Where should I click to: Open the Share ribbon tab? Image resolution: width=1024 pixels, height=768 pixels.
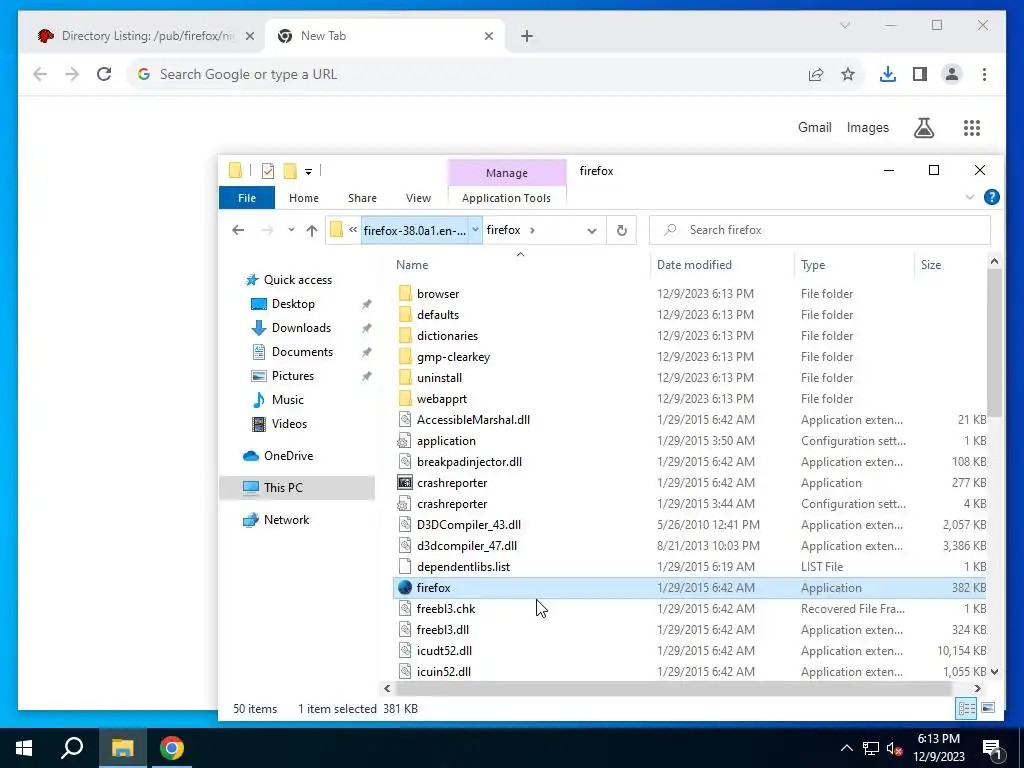point(362,198)
